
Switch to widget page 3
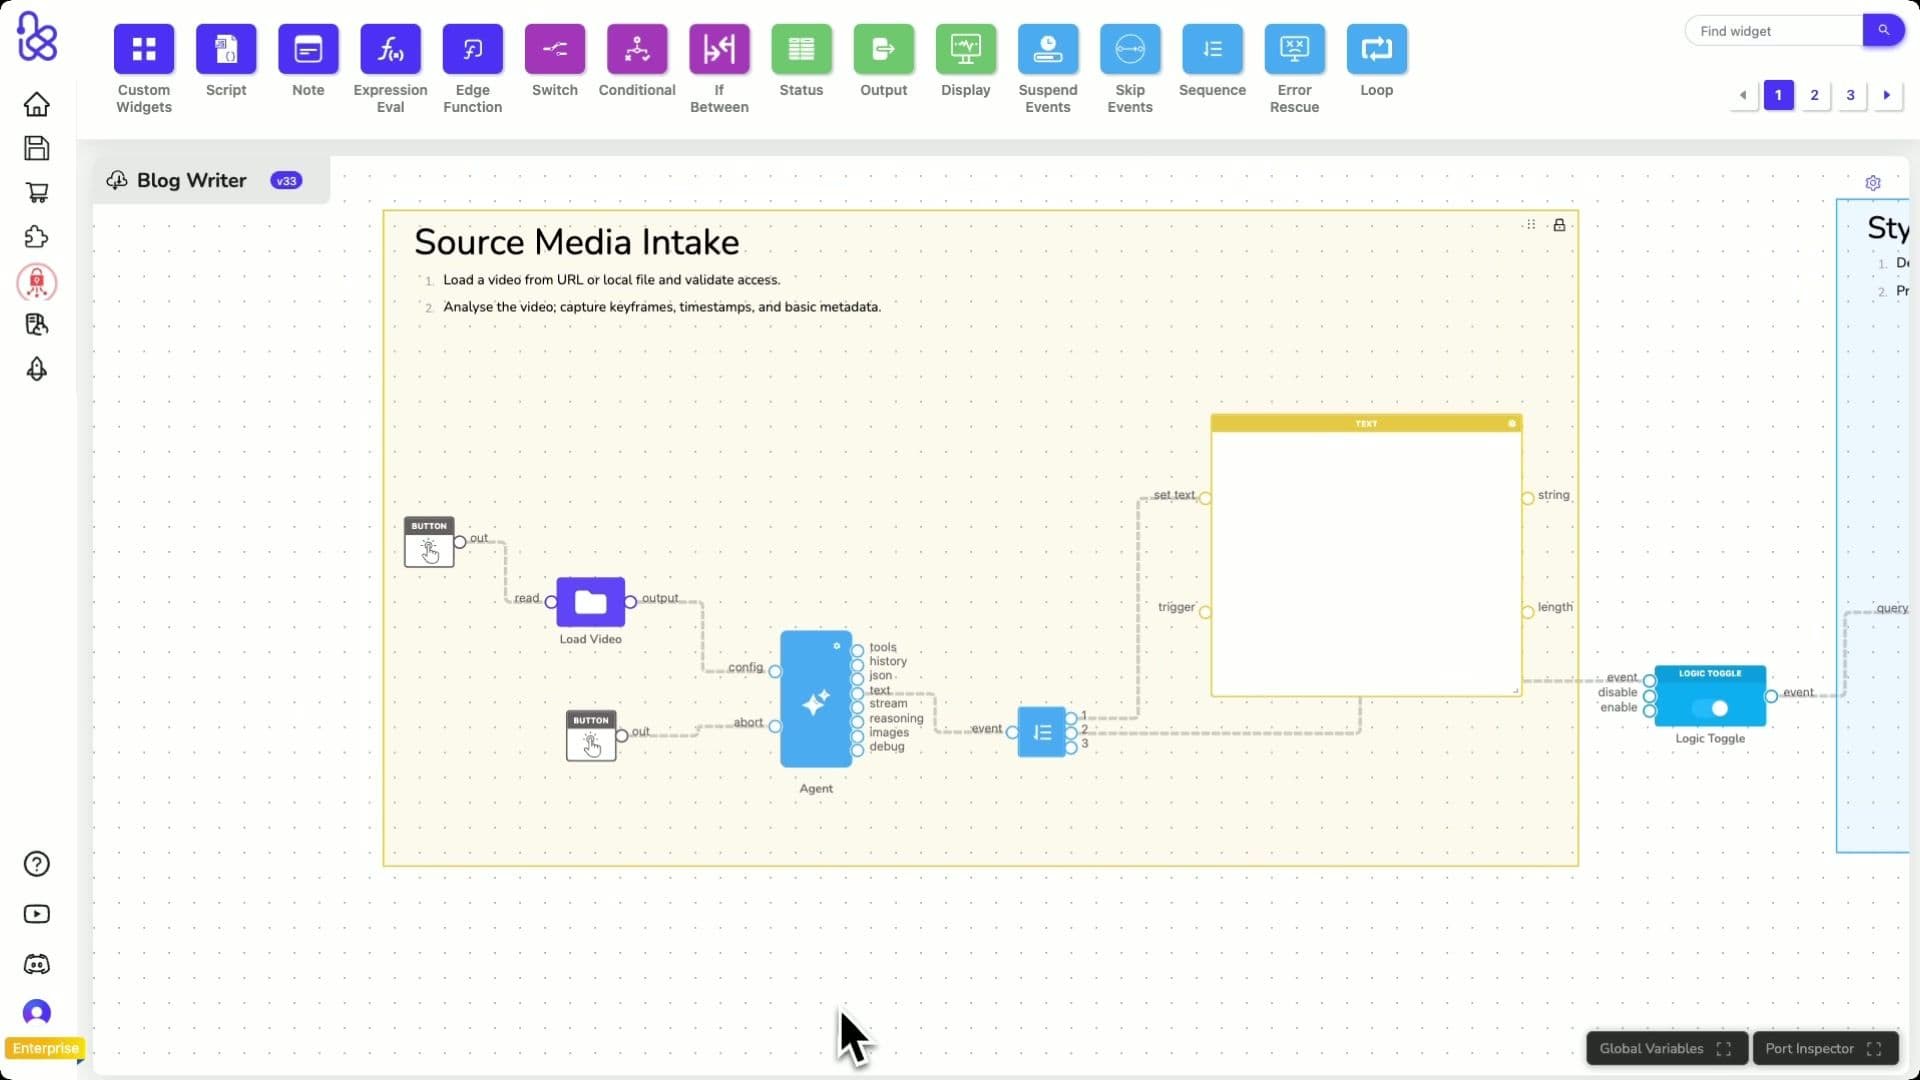pos(1850,95)
